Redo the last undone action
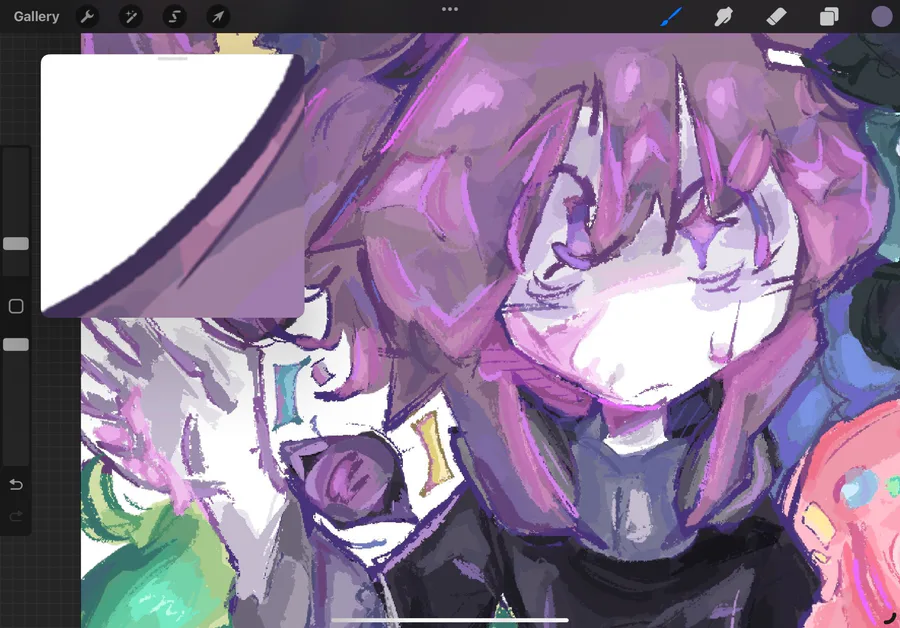This screenshot has width=900, height=628. (x=16, y=516)
